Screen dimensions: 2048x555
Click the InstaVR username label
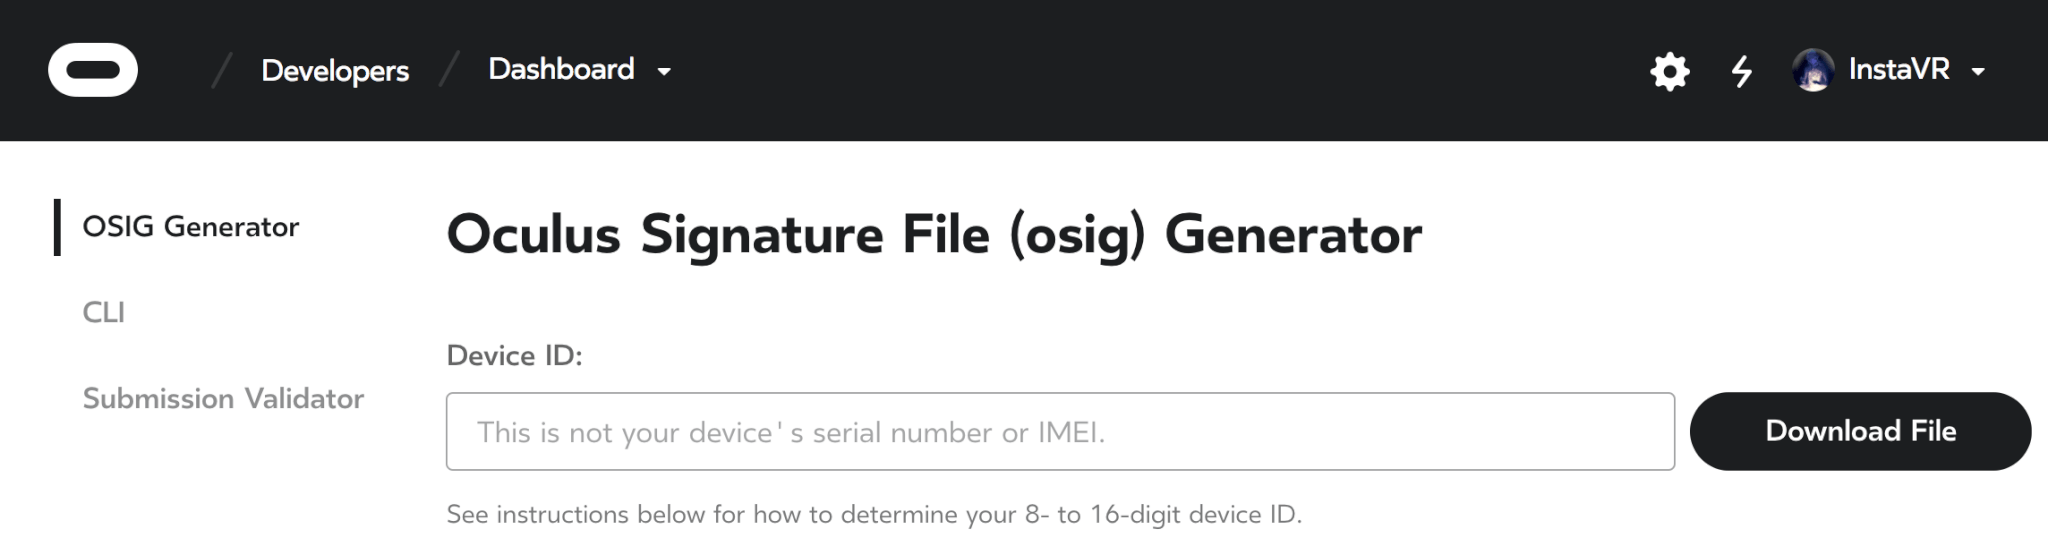1899,69
